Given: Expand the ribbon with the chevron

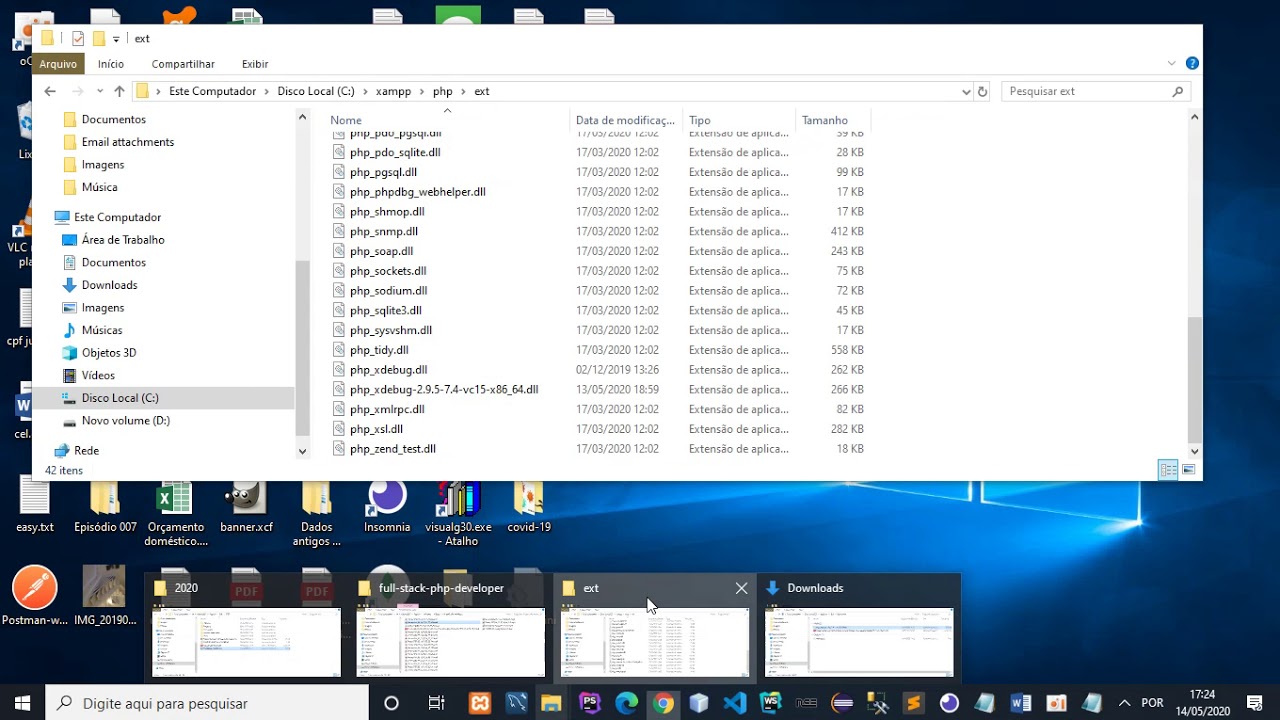Looking at the screenshot, I should click(x=1172, y=63).
